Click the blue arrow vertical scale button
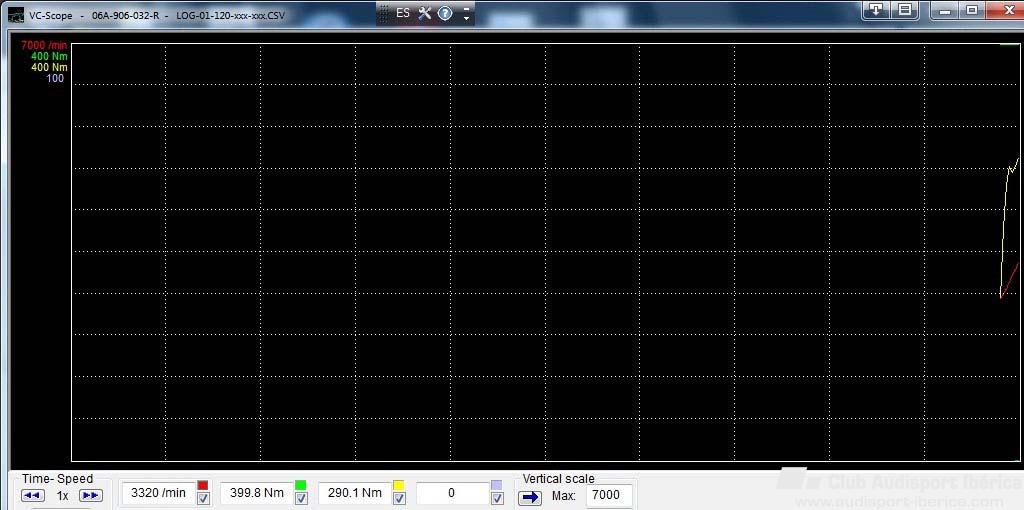 pyautogui.click(x=530, y=497)
